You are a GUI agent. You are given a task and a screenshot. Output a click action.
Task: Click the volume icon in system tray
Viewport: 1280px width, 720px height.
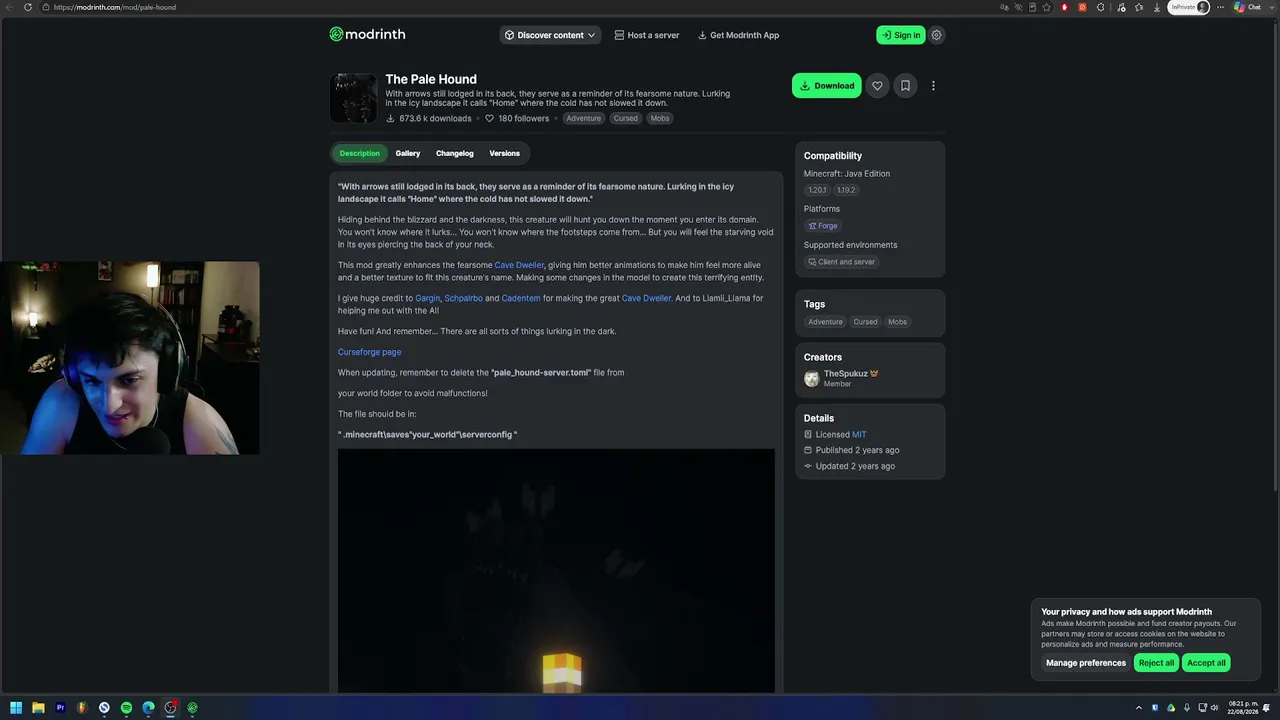click(1215, 708)
